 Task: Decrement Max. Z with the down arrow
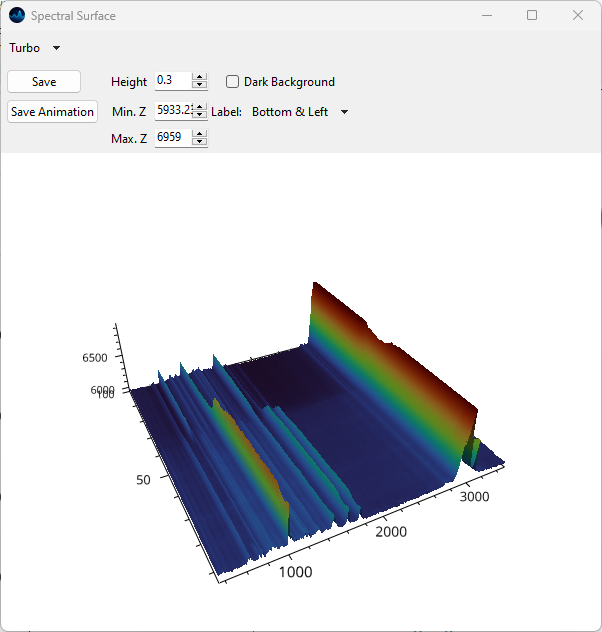(200, 142)
